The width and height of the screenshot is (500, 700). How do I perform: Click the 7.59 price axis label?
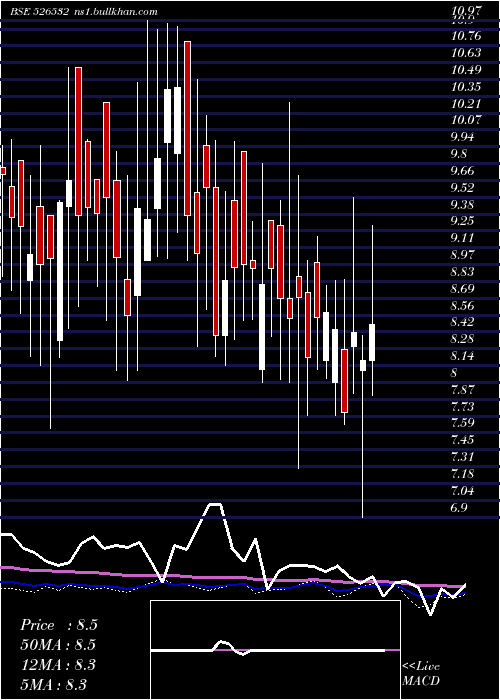pos(462,422)
